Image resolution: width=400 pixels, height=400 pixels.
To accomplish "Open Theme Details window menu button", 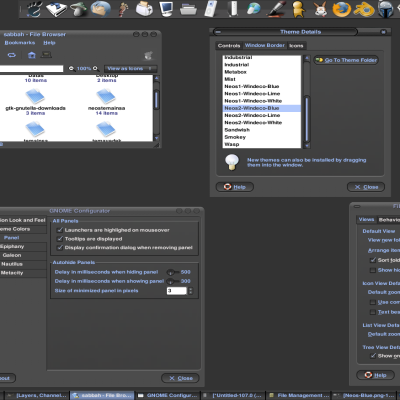I will click(218, 32).
